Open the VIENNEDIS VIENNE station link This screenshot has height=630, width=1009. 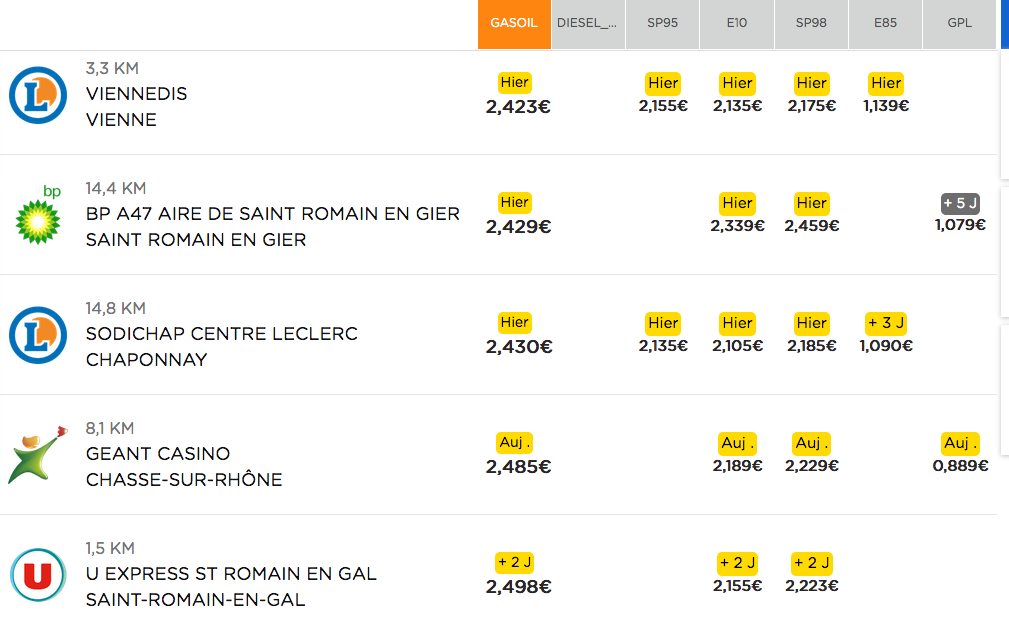(x=136, y=107)
